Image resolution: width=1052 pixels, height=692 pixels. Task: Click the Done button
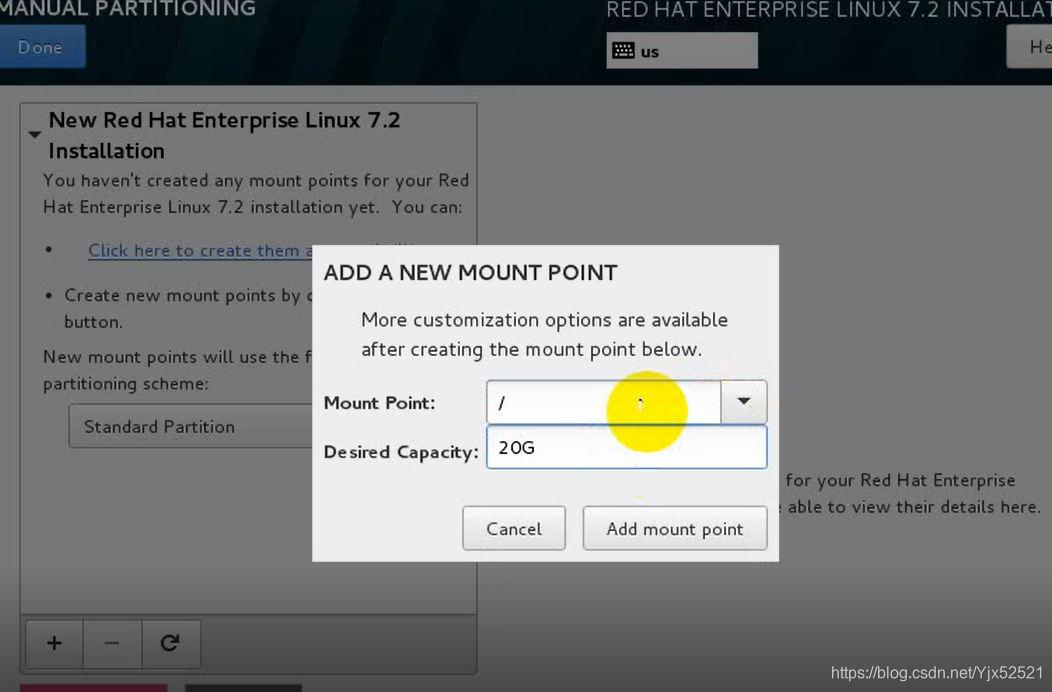pyautogui.click(x=42, y=47)
